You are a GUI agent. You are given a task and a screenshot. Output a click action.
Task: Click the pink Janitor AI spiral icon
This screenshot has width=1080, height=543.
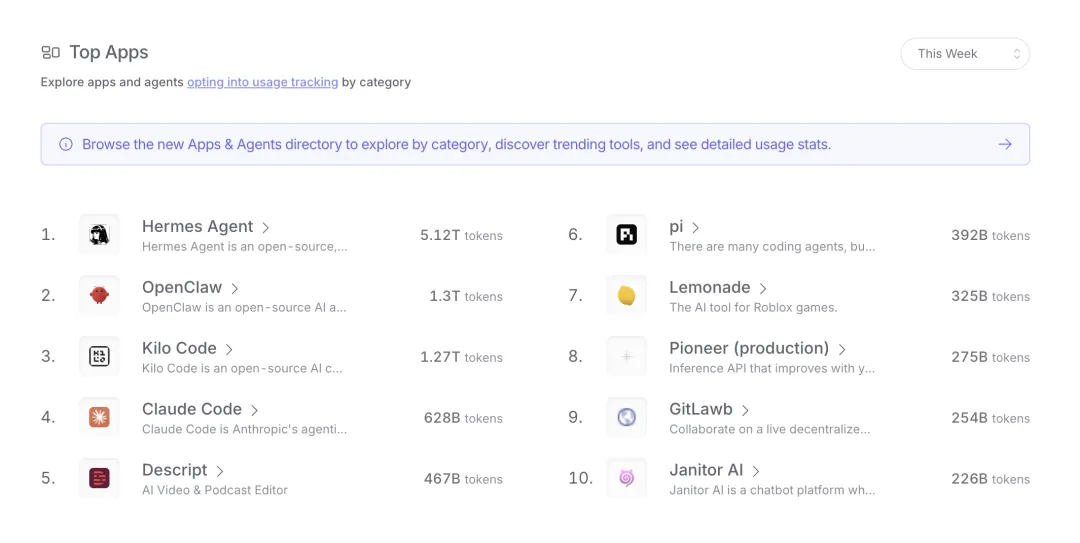click(626, 478)
